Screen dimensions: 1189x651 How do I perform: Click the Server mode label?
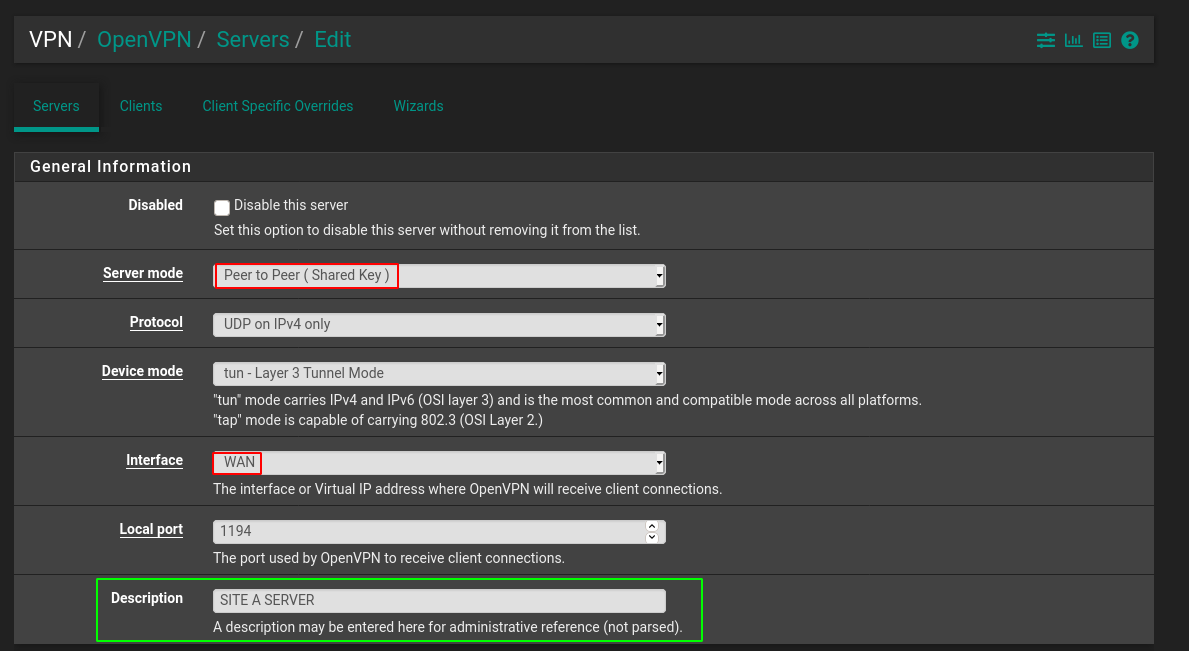coord(143,273)
